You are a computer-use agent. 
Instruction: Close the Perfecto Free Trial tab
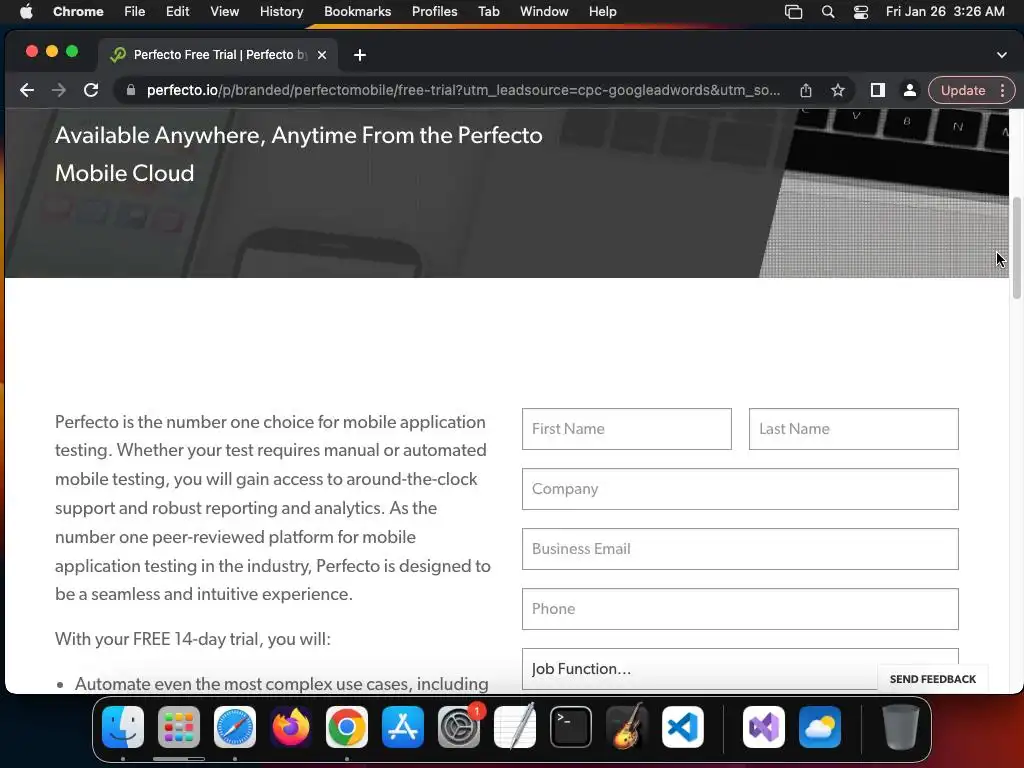pyautogui.click(x=322, y=55)
